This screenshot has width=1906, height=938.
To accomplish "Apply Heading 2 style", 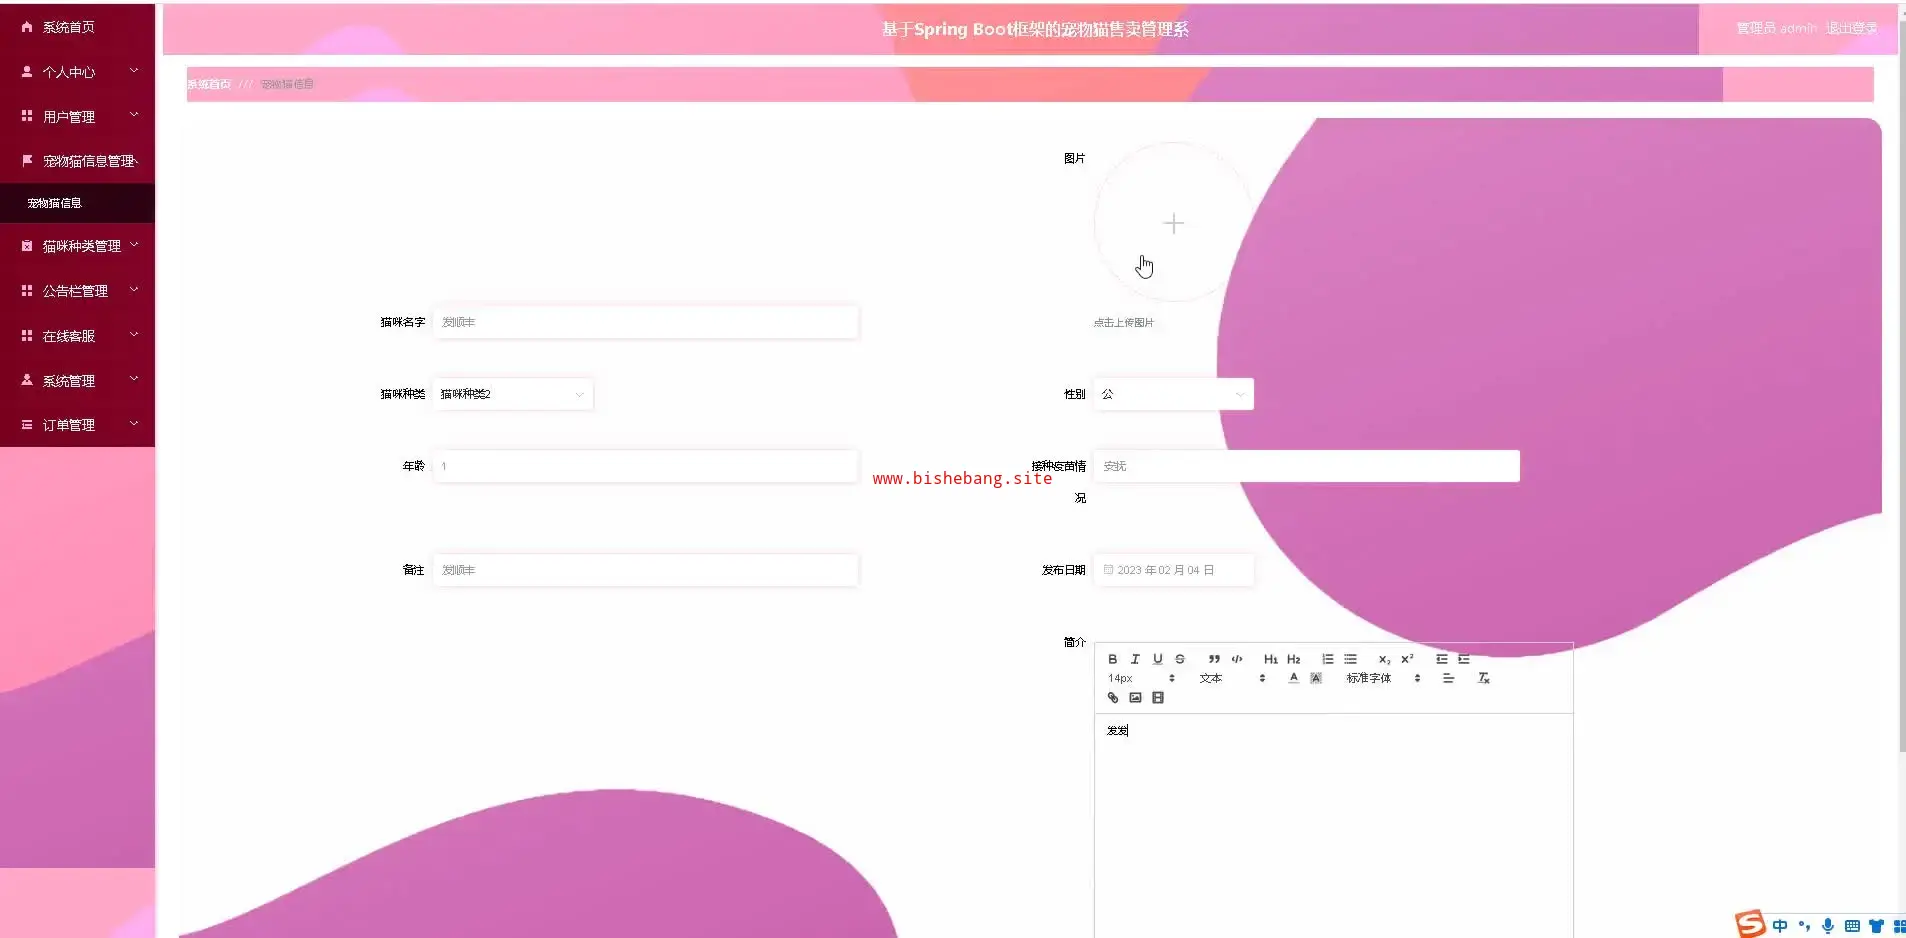I will (1294, 659).
